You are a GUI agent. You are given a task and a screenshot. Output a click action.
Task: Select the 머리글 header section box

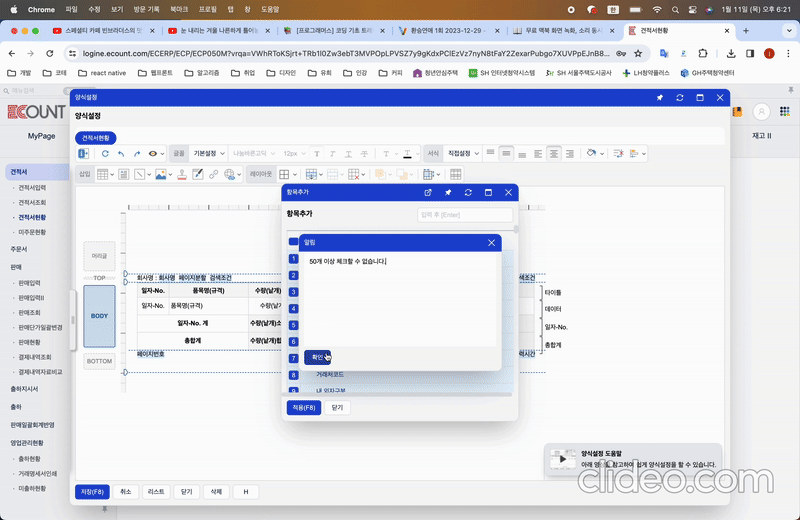(x=99, y=256)
